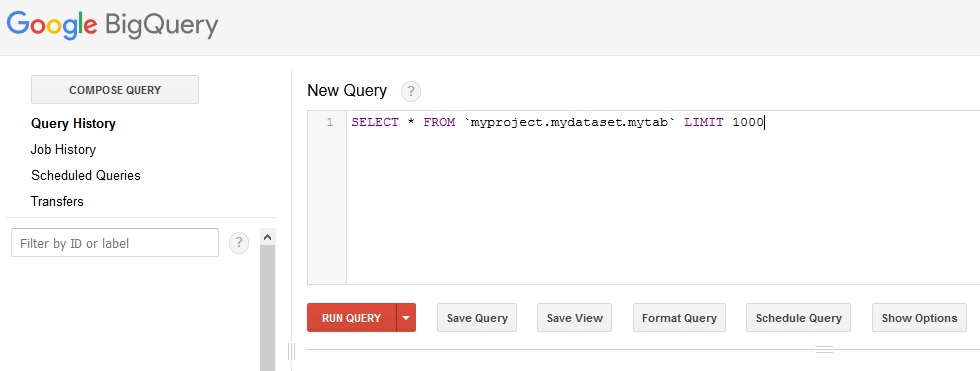Click the Compose Query button
The image size is (980, 371).
point(115,90)
